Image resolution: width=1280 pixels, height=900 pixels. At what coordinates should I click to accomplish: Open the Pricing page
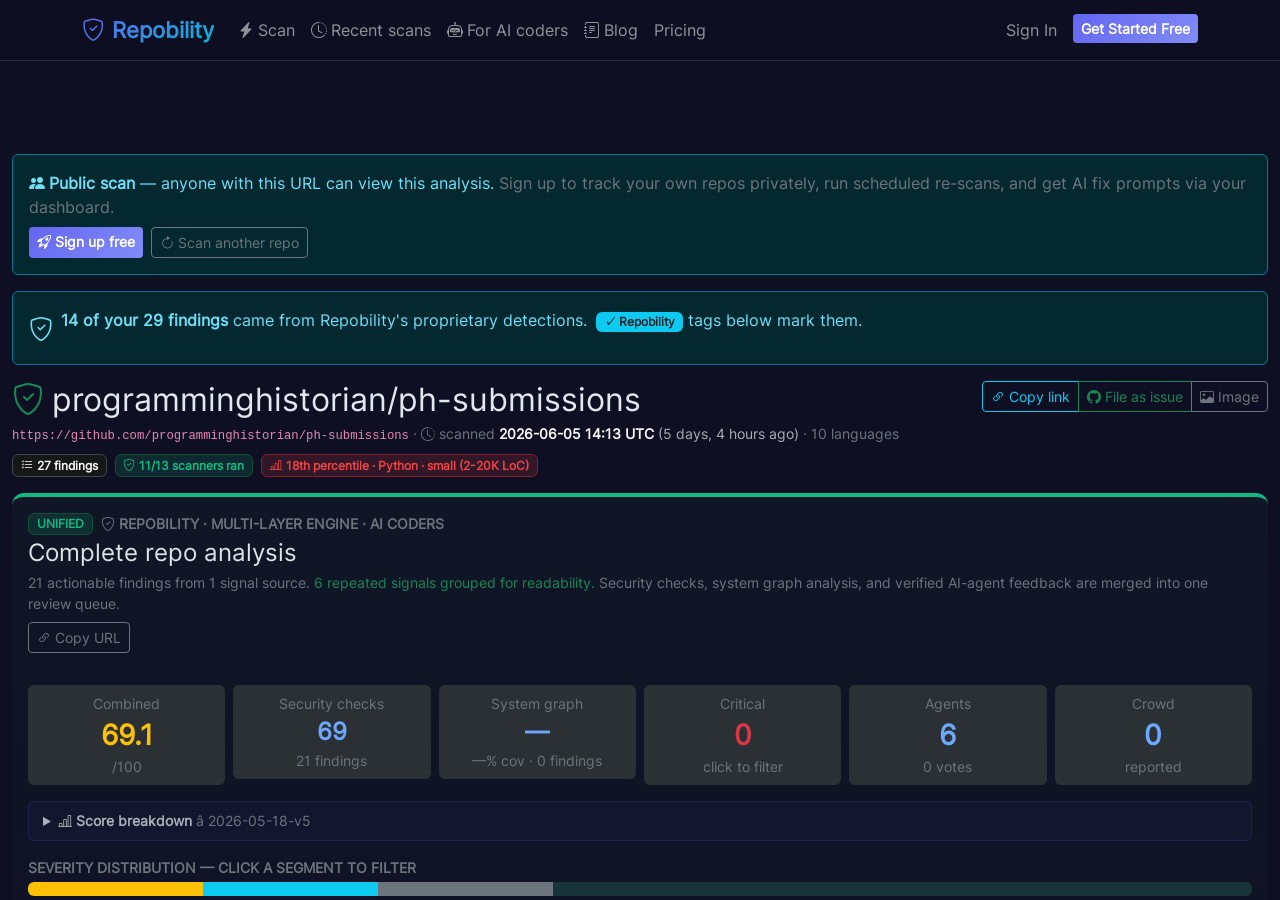point(680,30)
